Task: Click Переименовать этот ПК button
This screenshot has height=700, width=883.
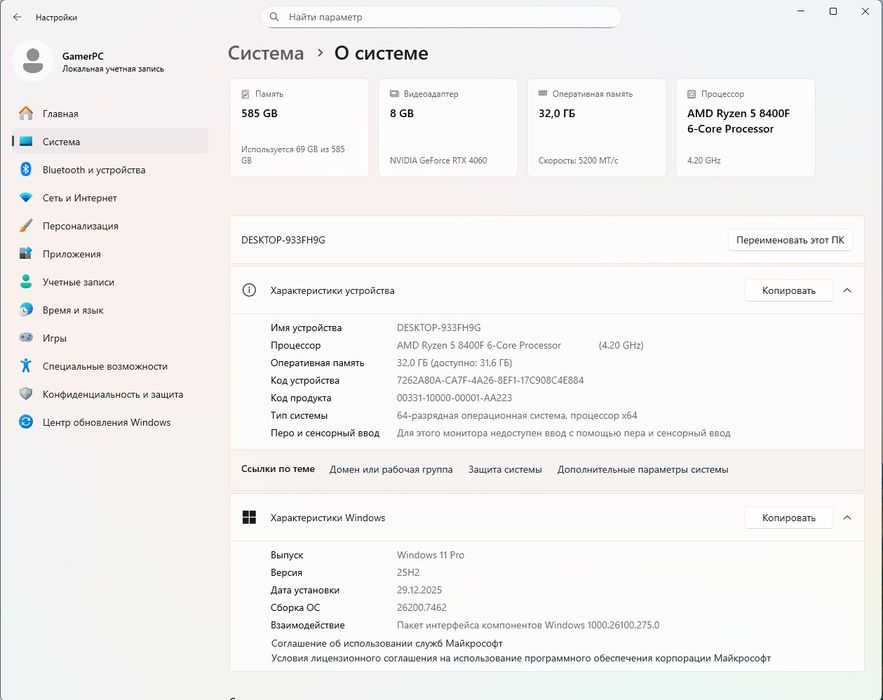Action: pos(790,240)
